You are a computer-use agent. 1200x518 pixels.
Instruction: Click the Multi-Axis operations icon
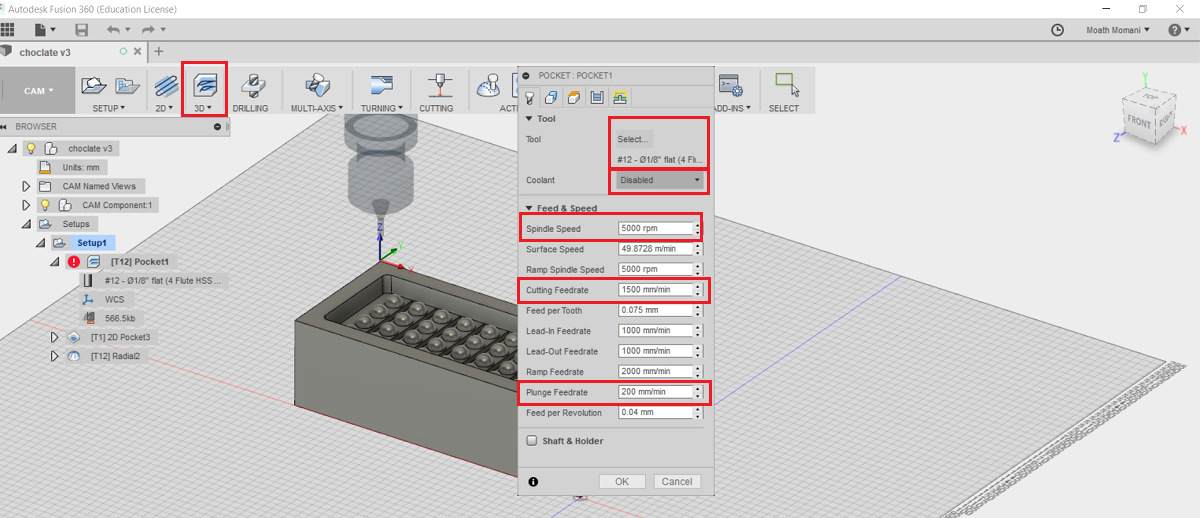point(317,85)
